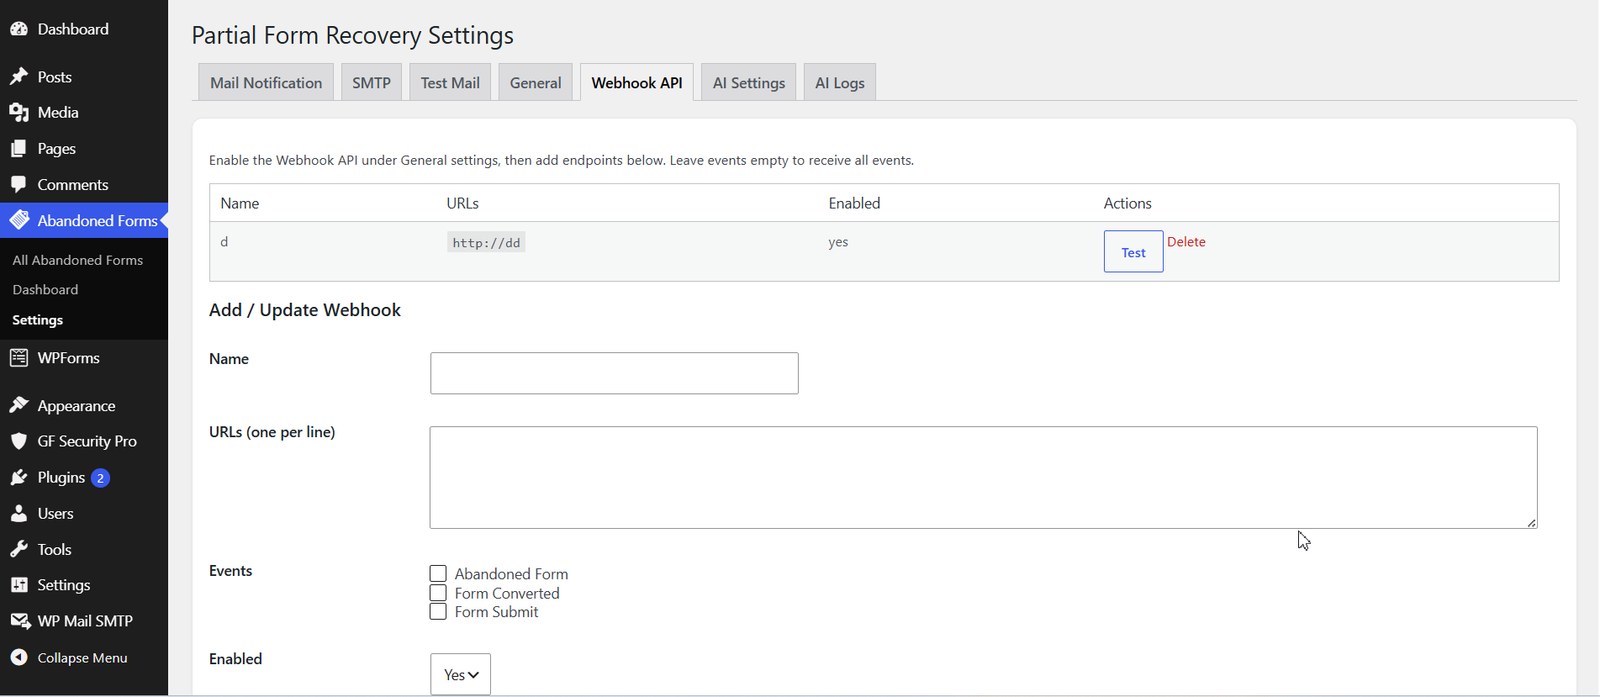Click Collapse Menu text

(82, 658)
